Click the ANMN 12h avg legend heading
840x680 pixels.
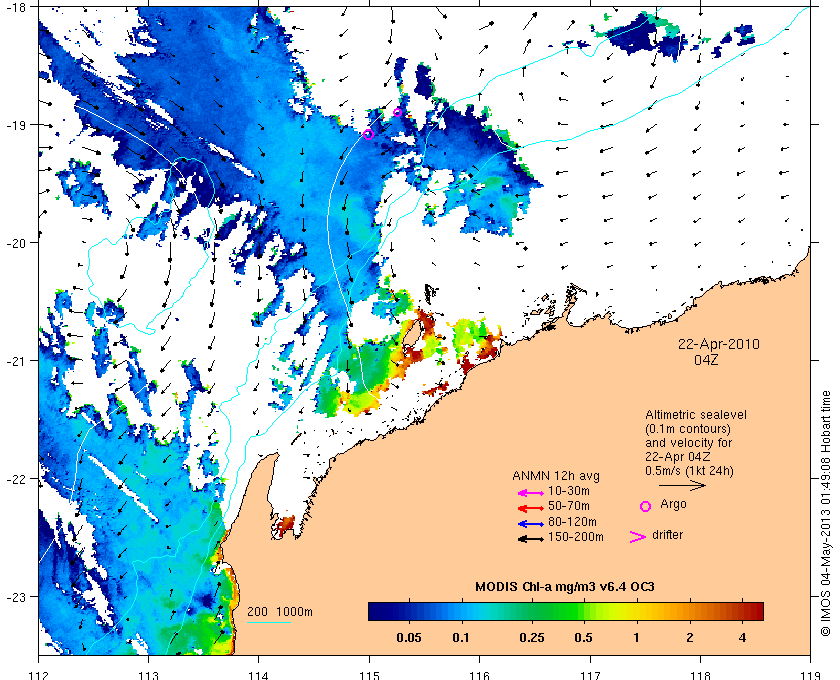[556, 476]
